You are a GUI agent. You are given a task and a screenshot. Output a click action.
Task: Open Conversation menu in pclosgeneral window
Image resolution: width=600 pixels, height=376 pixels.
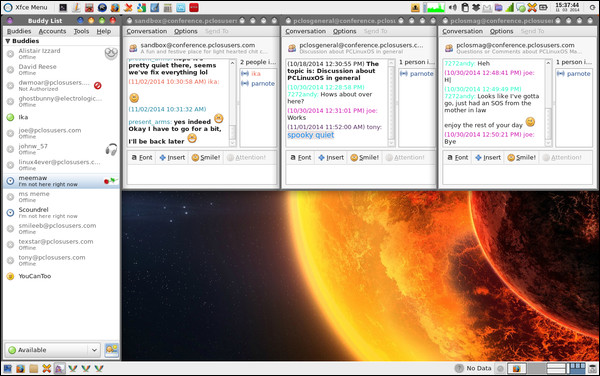tap(305, 31)
